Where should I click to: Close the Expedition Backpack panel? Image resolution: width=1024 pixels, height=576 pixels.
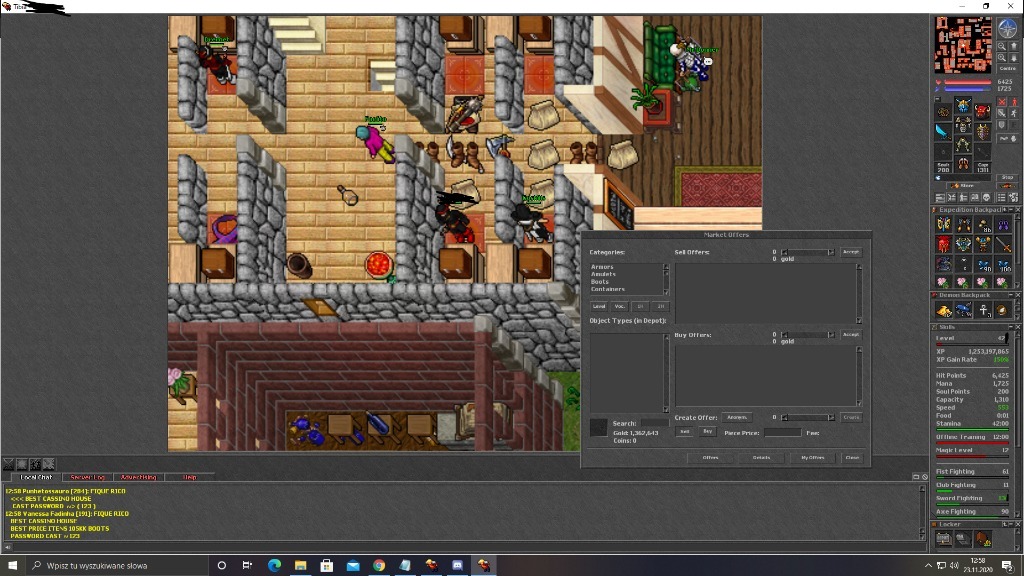[1017, 210]
